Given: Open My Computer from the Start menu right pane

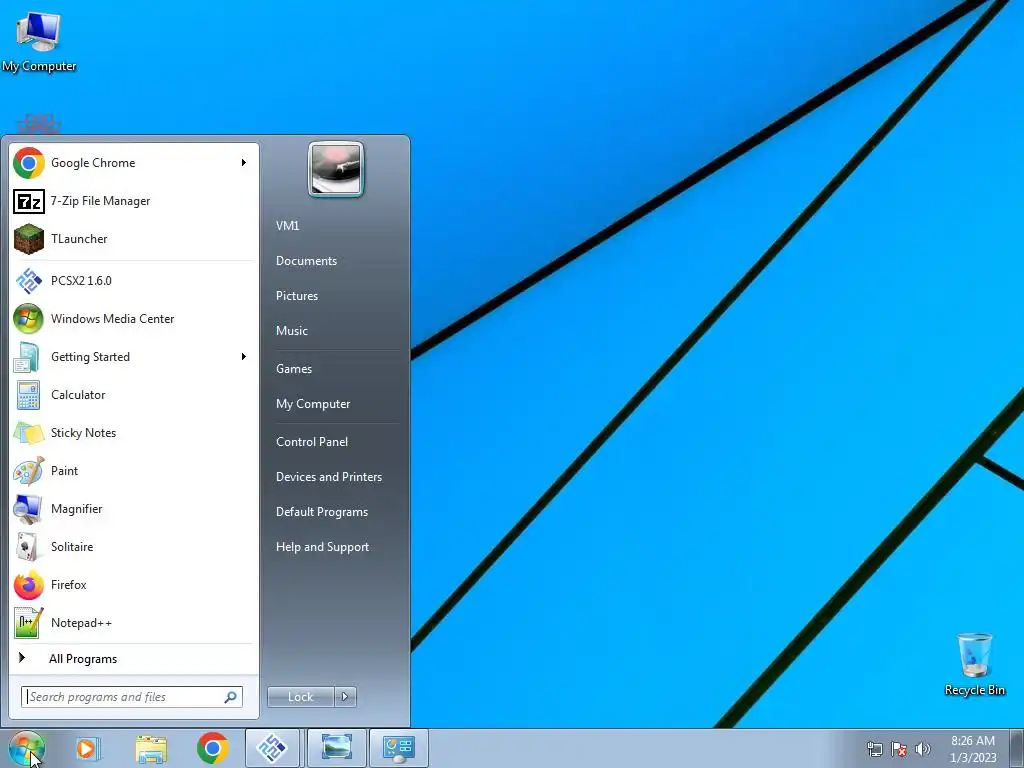Looking at the screenshot, I should 313,404.
